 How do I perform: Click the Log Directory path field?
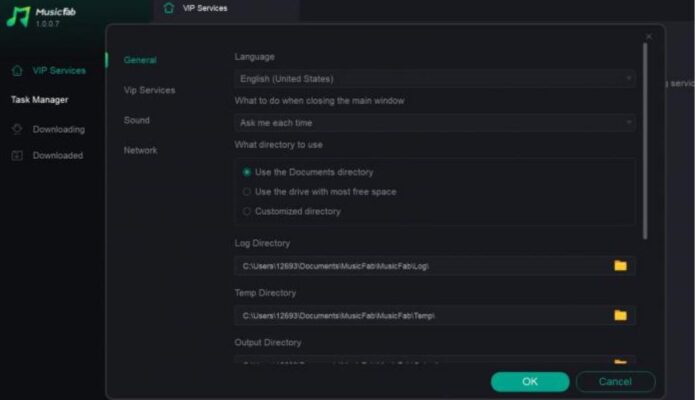tap(422, 266)
